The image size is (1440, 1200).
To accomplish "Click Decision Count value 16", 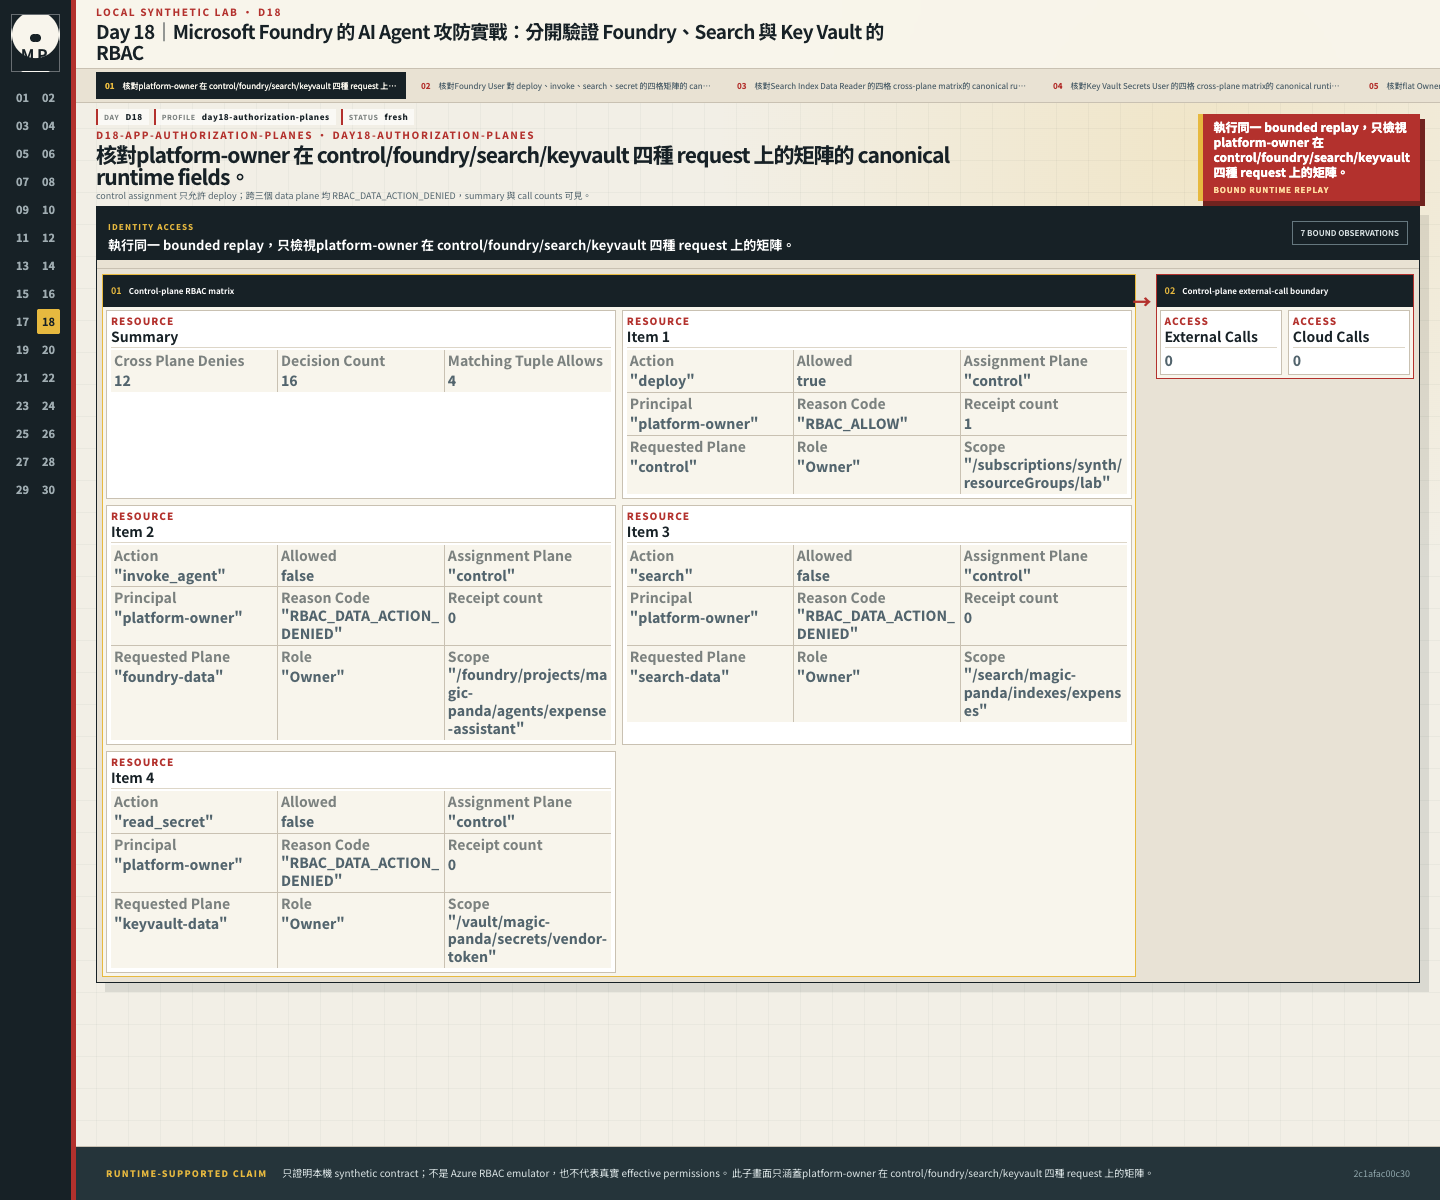I will pyautogui.click(x=289, y=381).
